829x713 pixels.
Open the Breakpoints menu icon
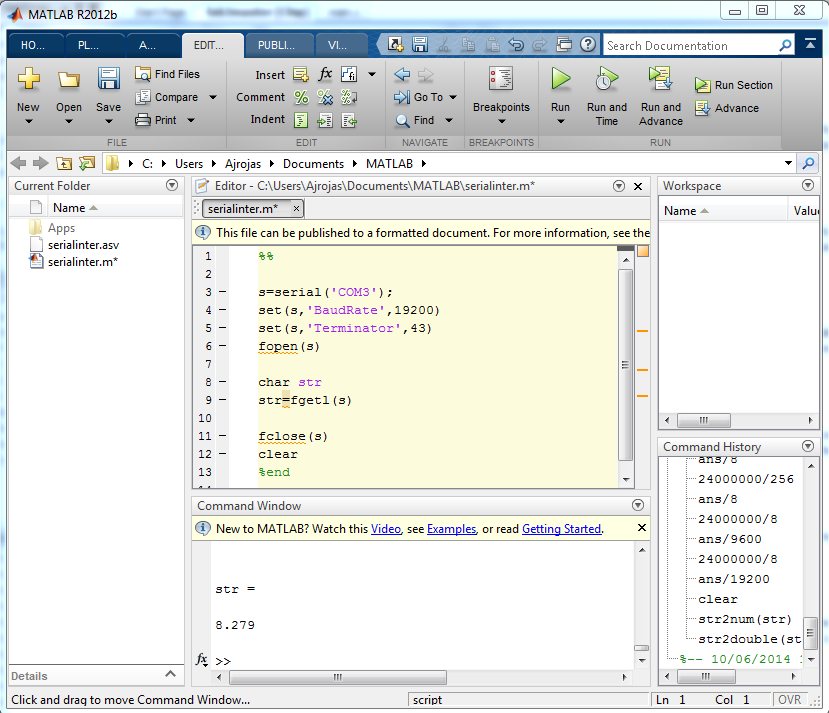coord(501,79)
